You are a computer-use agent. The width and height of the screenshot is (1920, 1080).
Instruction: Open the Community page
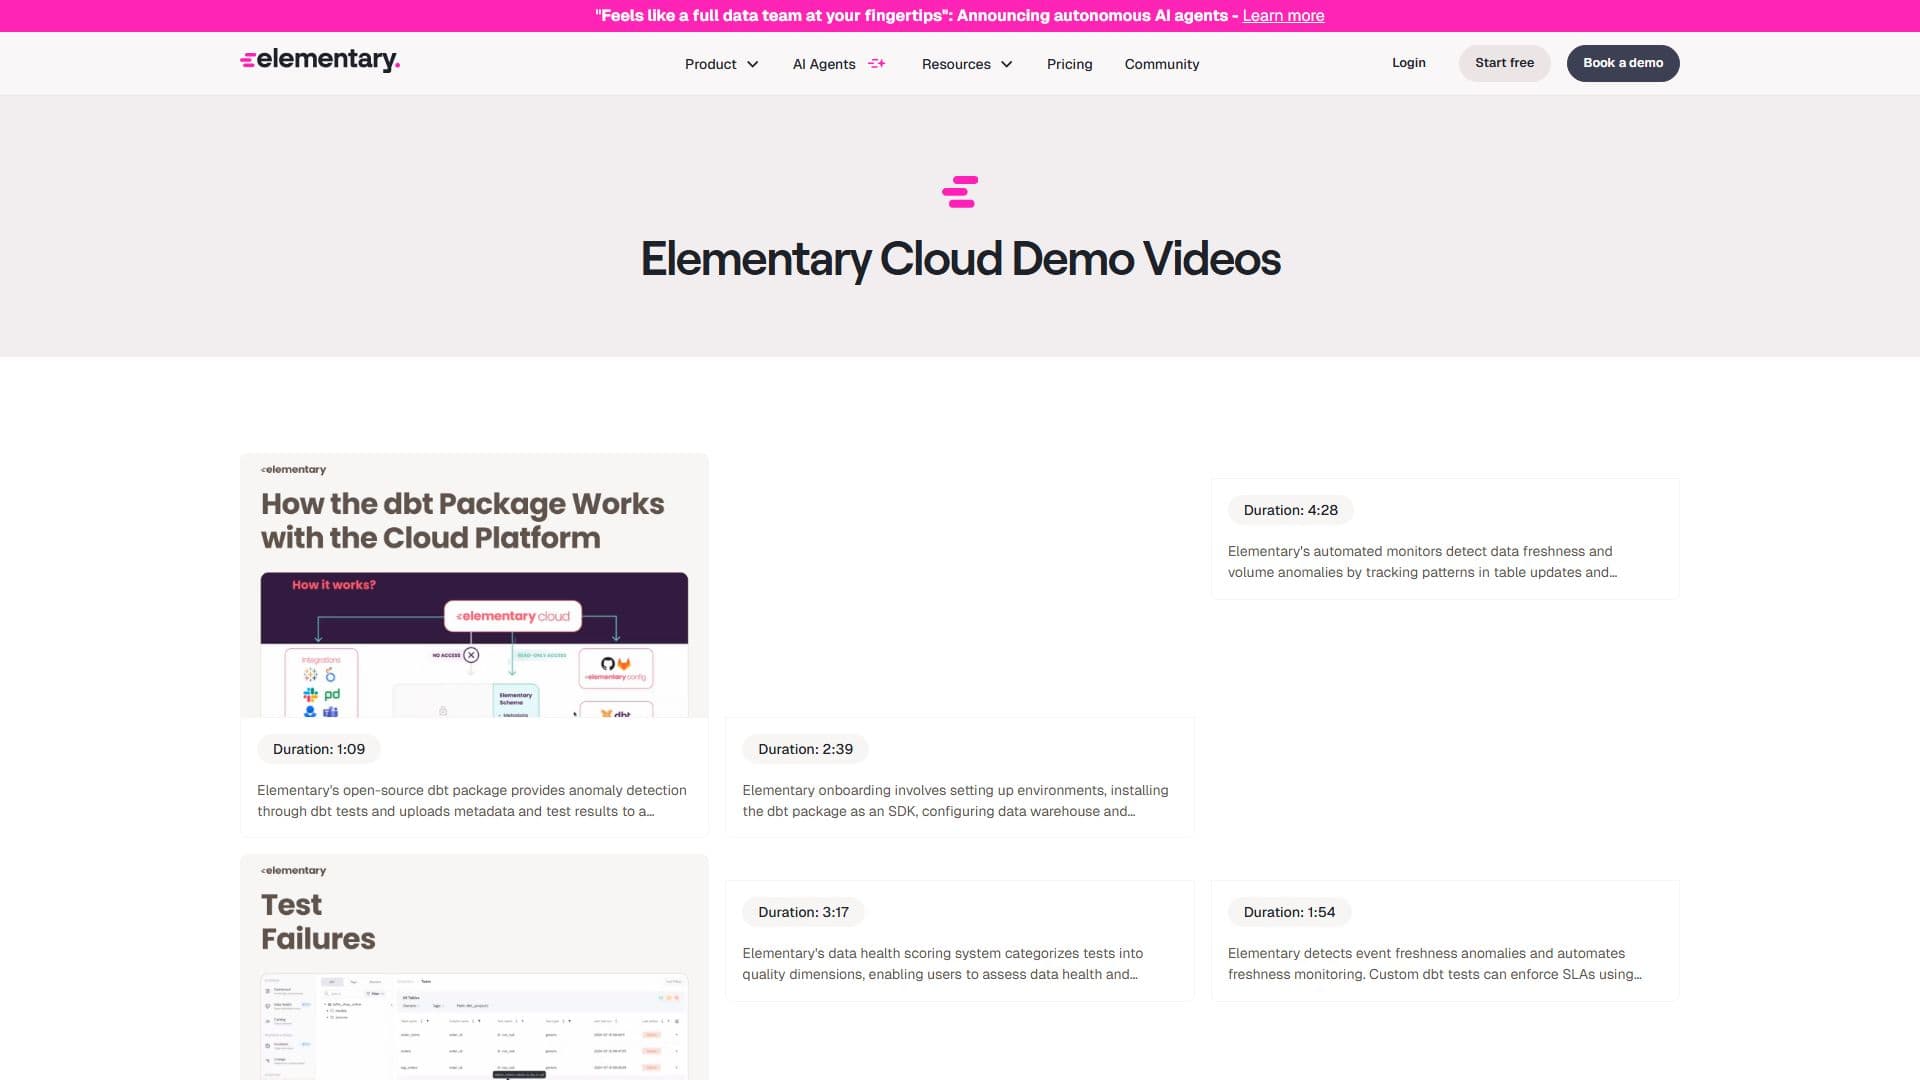coord(1161,64)
